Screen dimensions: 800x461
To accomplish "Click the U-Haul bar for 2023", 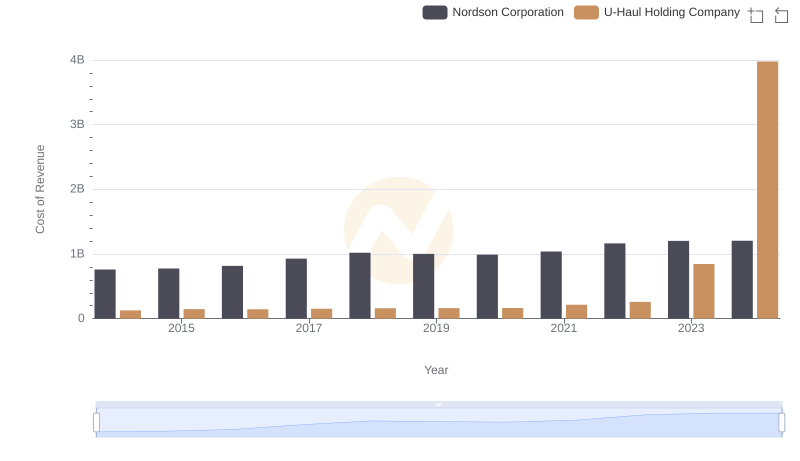I will pos(704,291).
